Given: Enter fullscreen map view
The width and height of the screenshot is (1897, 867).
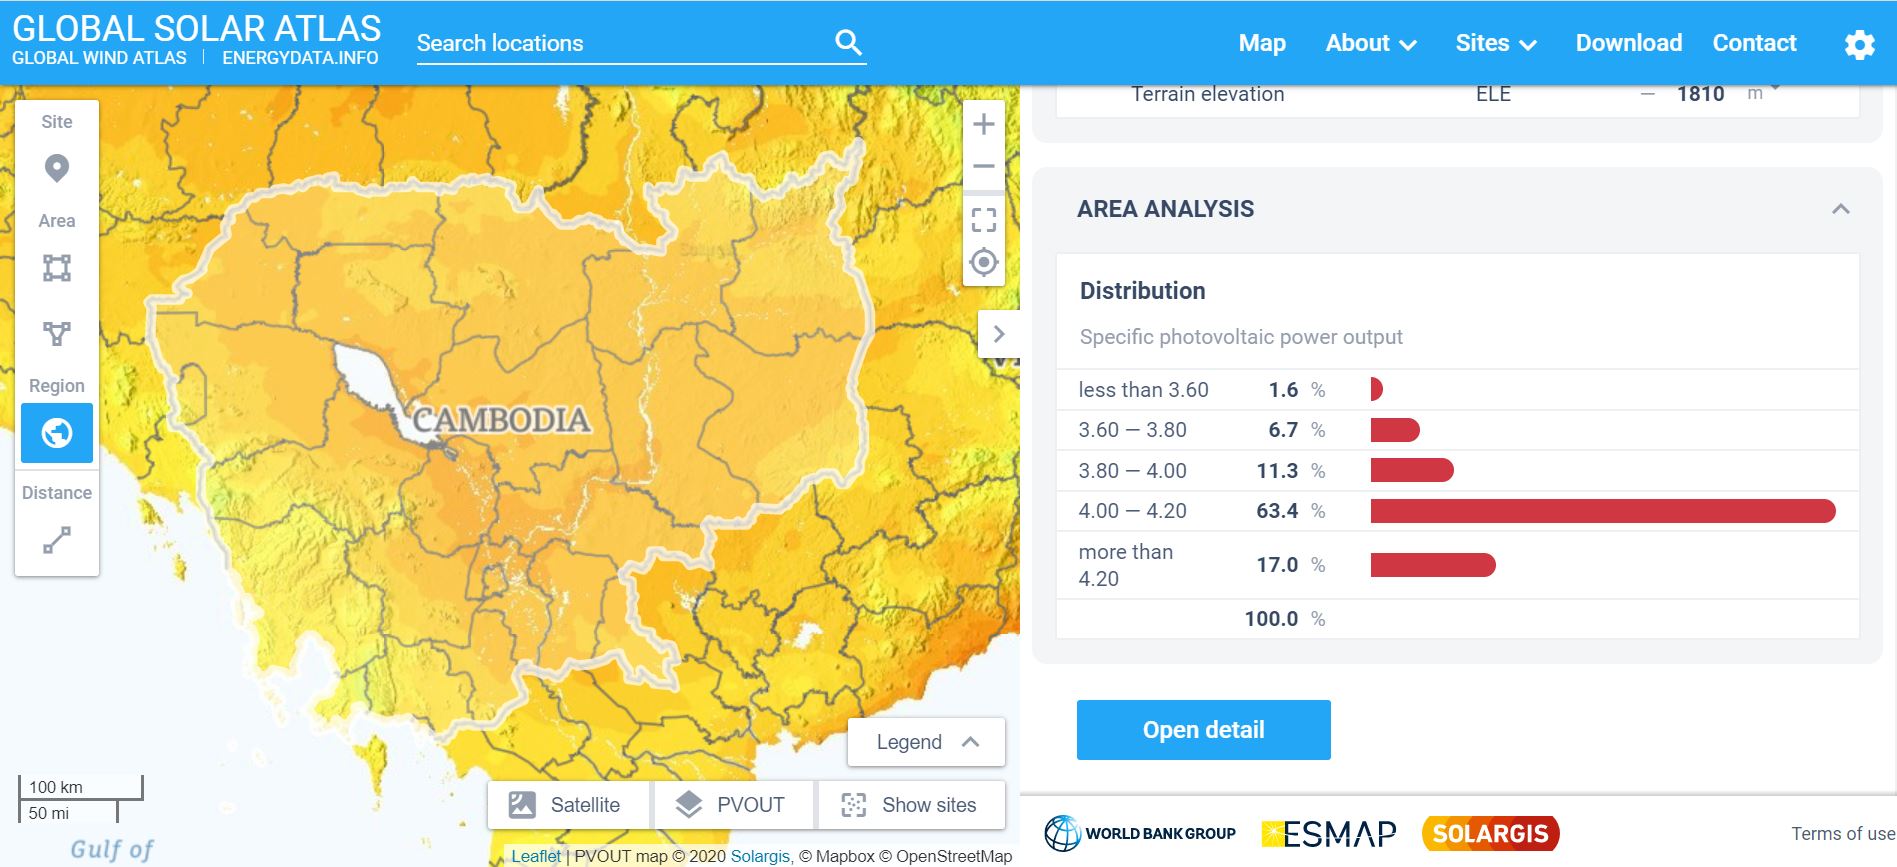Looking at the screenshot, I should 983,220.
